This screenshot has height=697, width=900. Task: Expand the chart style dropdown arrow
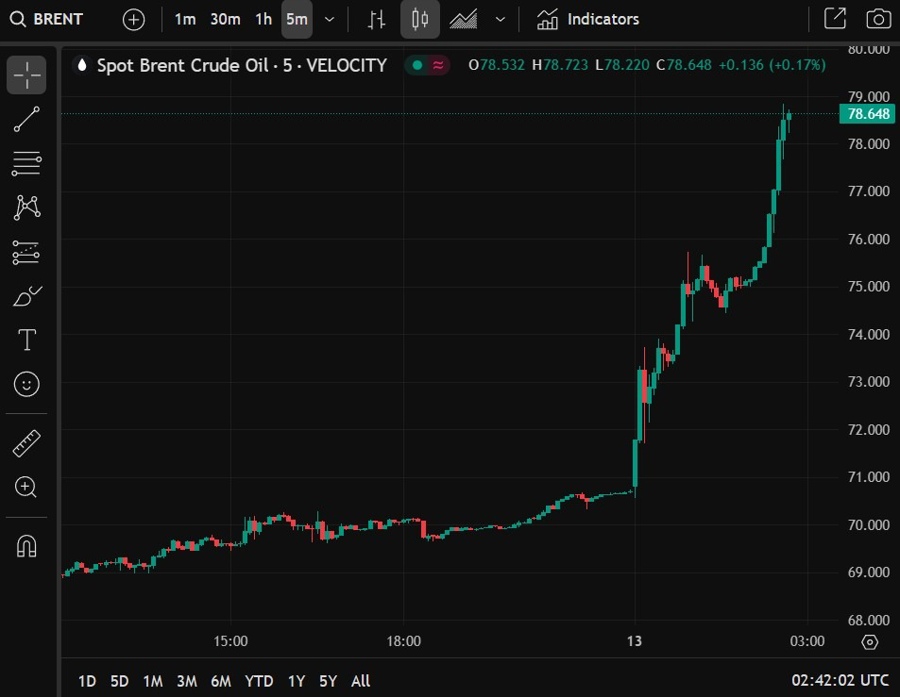[x=500, y=19]
